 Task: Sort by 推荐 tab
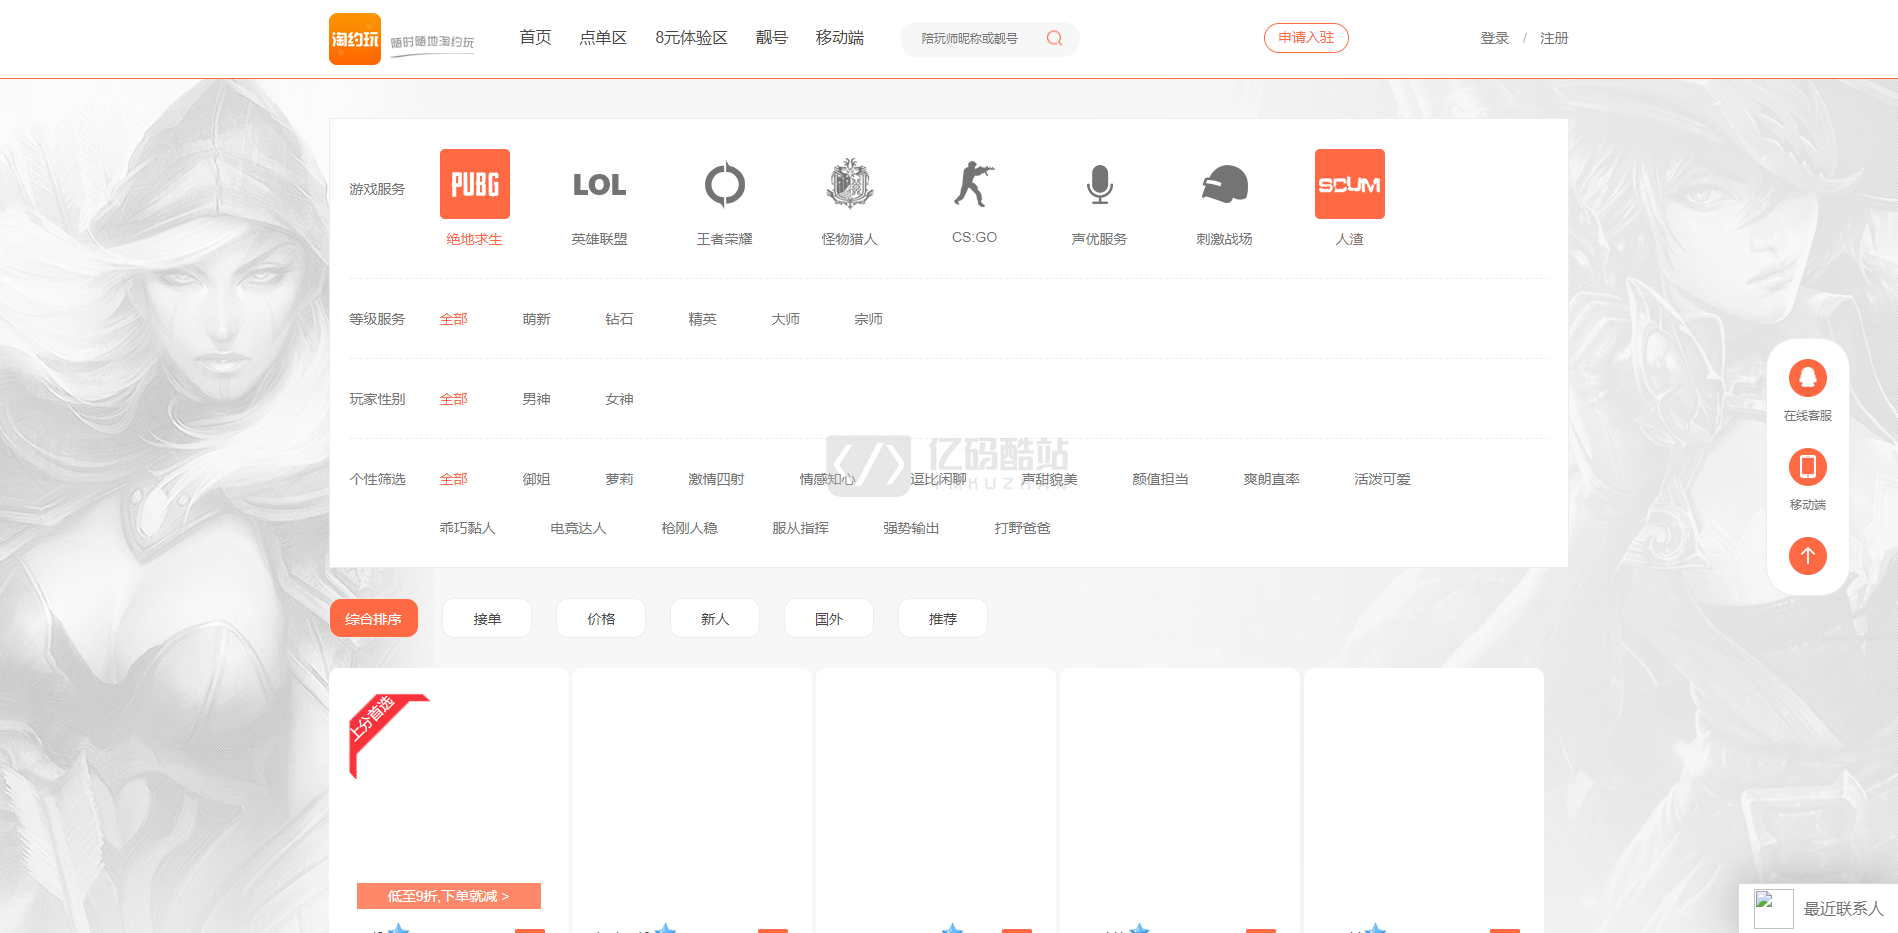[943, 618]
